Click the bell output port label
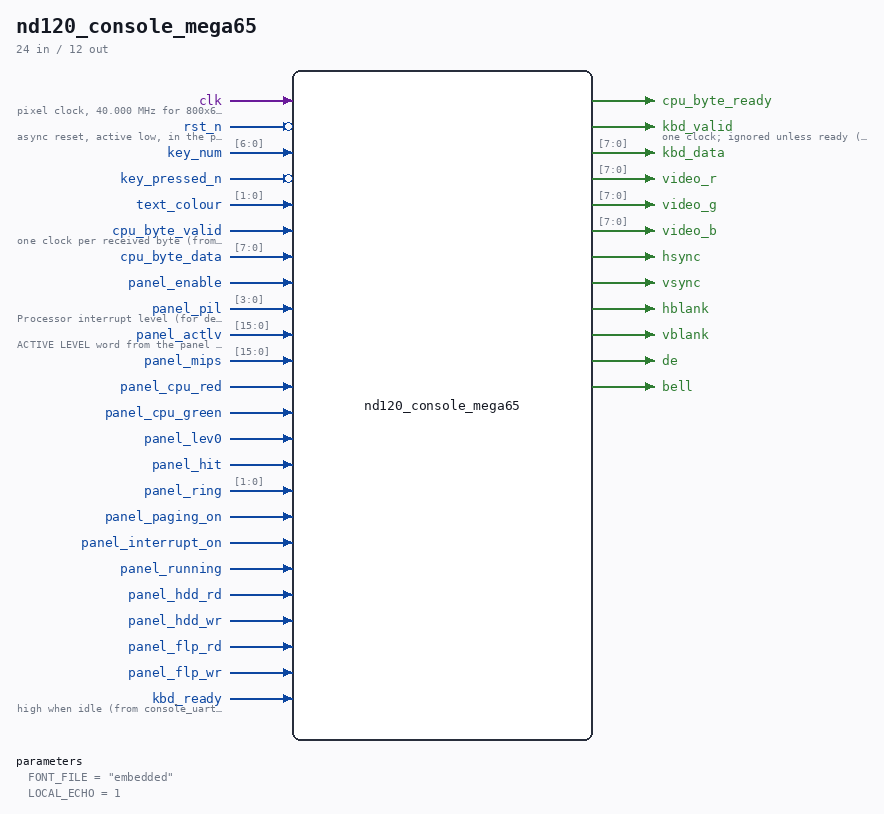884x814 pixels. click(677, 386)
